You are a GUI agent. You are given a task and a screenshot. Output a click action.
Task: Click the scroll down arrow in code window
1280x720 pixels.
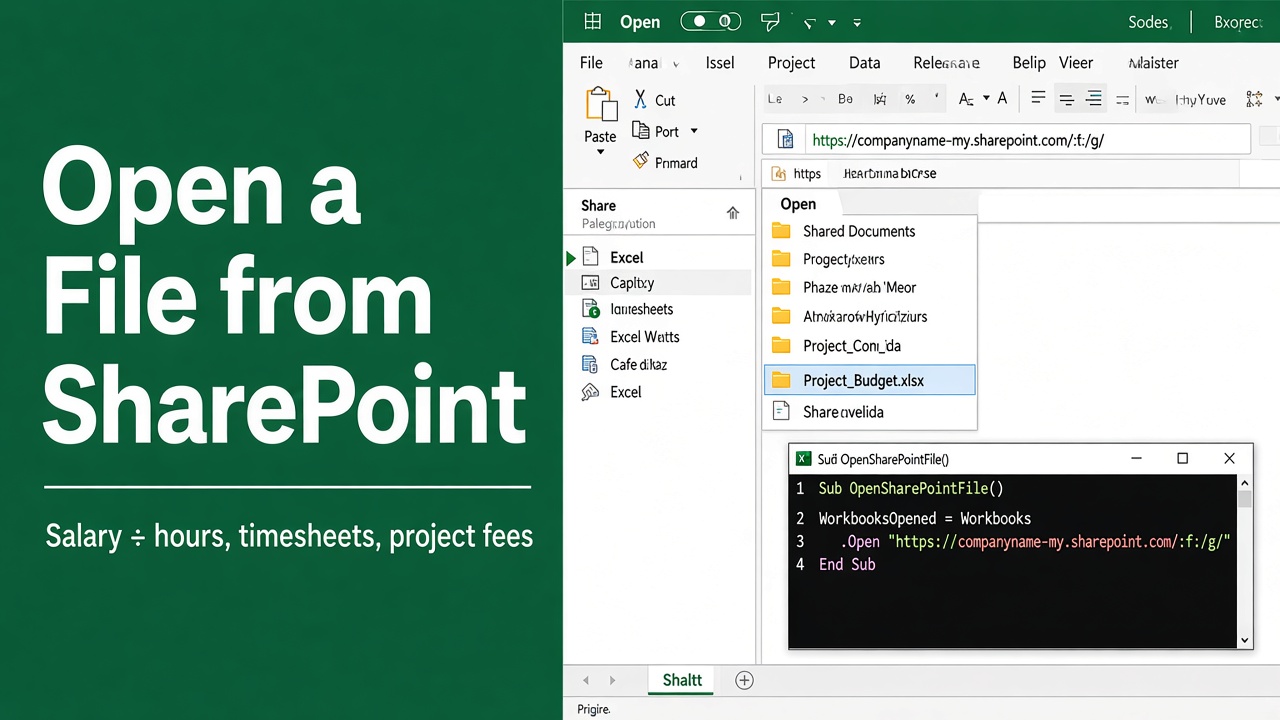(x=1244, y=640)
